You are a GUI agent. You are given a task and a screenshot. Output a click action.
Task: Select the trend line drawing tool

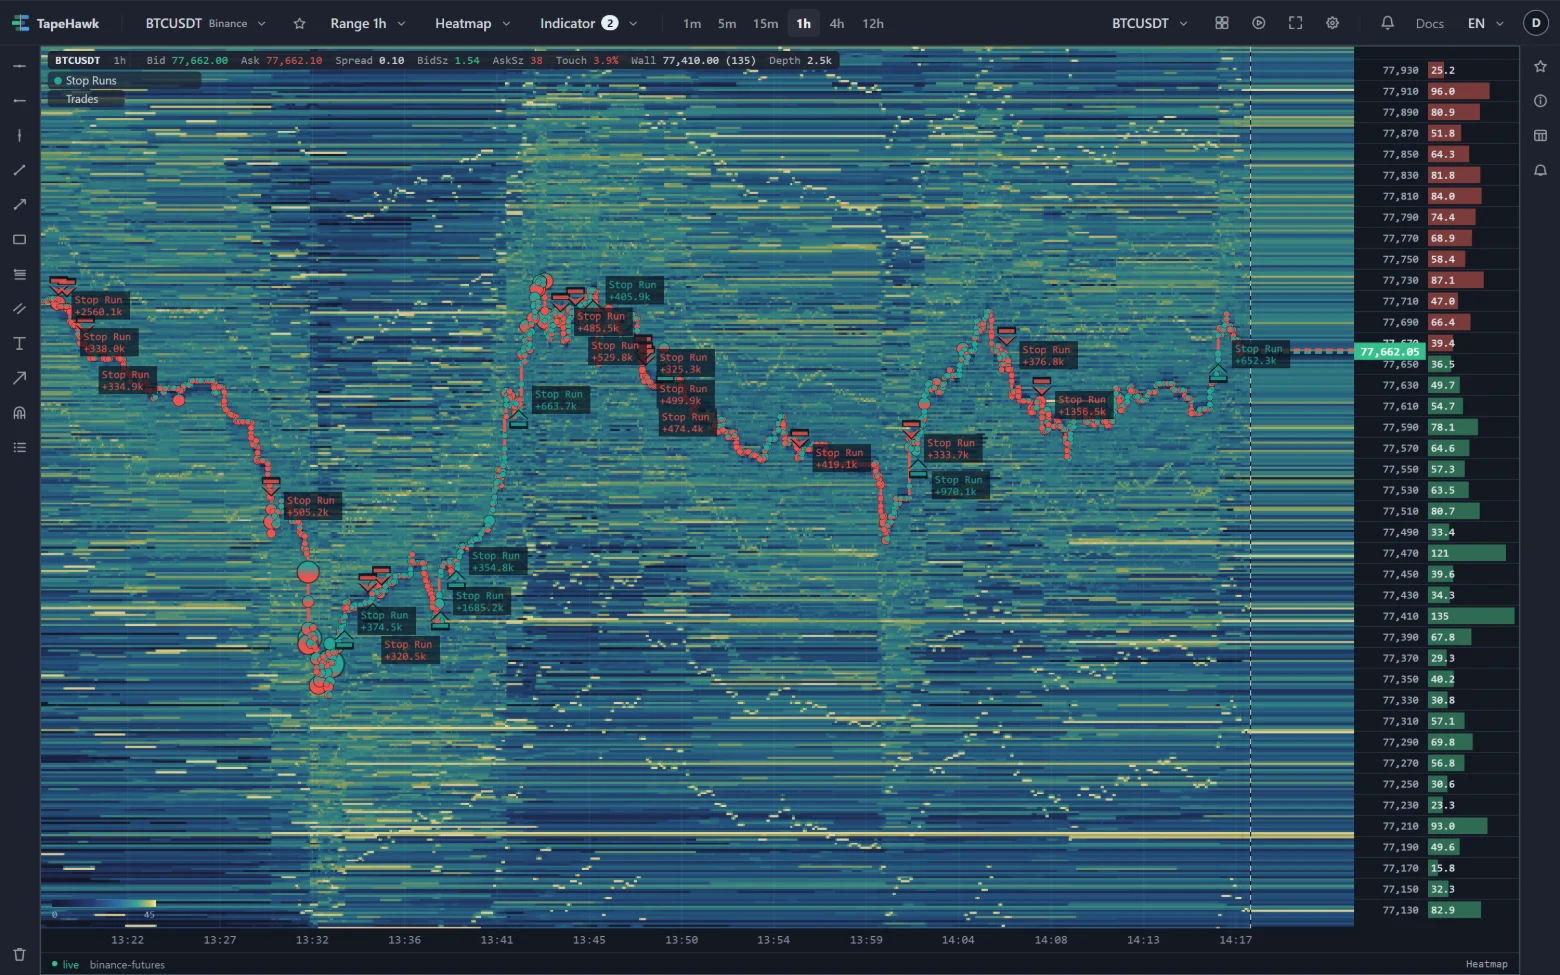click(x=19, y=170)
